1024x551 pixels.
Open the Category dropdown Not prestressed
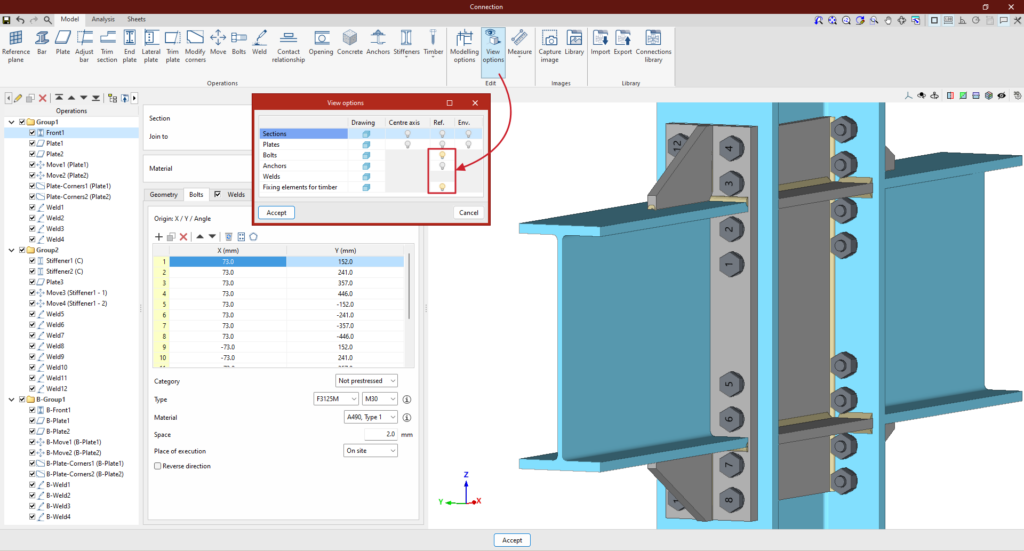(x=367, y=380)
